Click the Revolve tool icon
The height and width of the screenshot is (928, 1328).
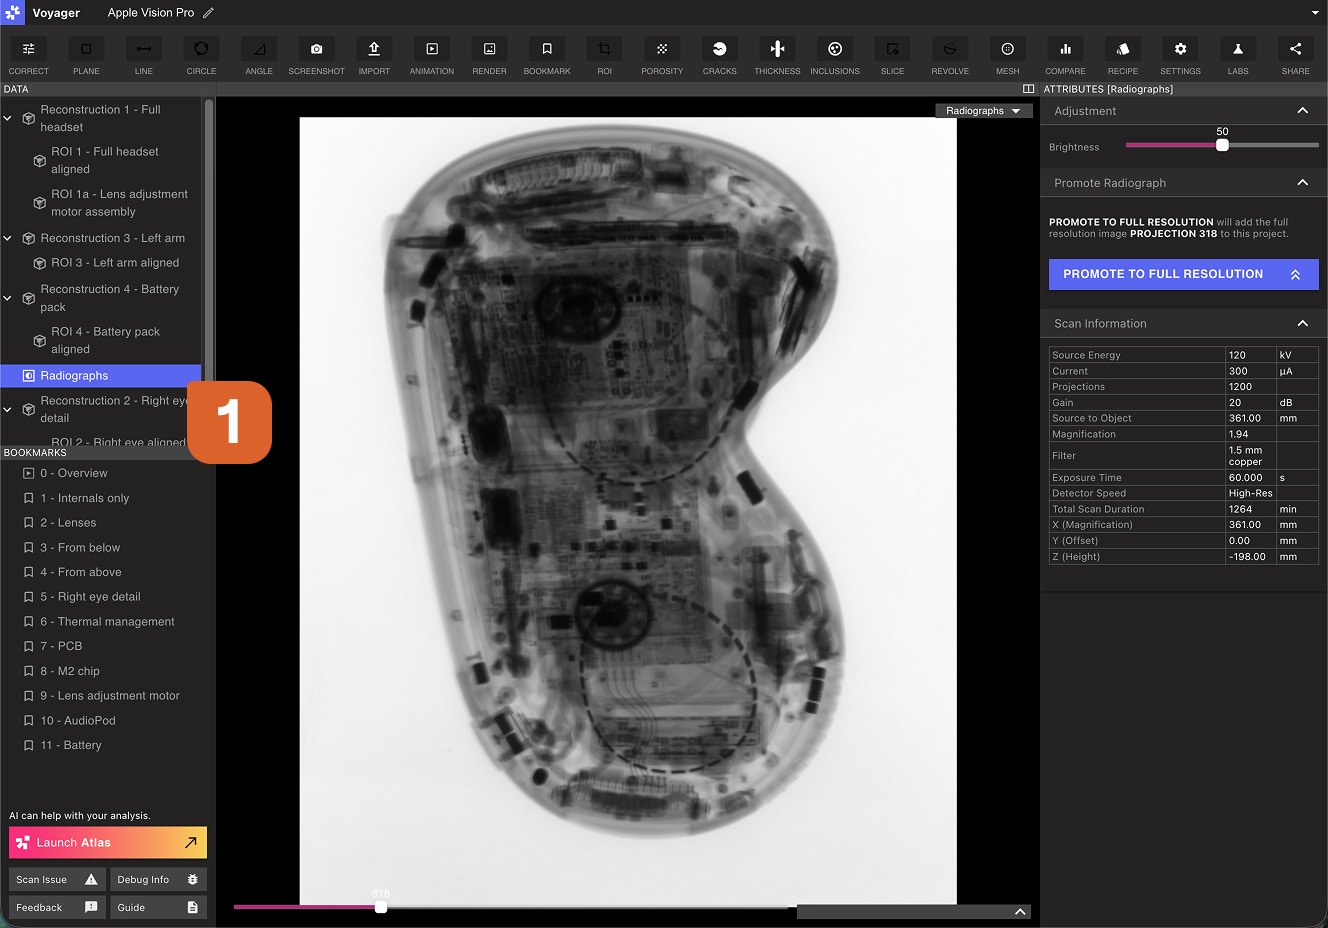pyautogui.click(x=950, y=50)
